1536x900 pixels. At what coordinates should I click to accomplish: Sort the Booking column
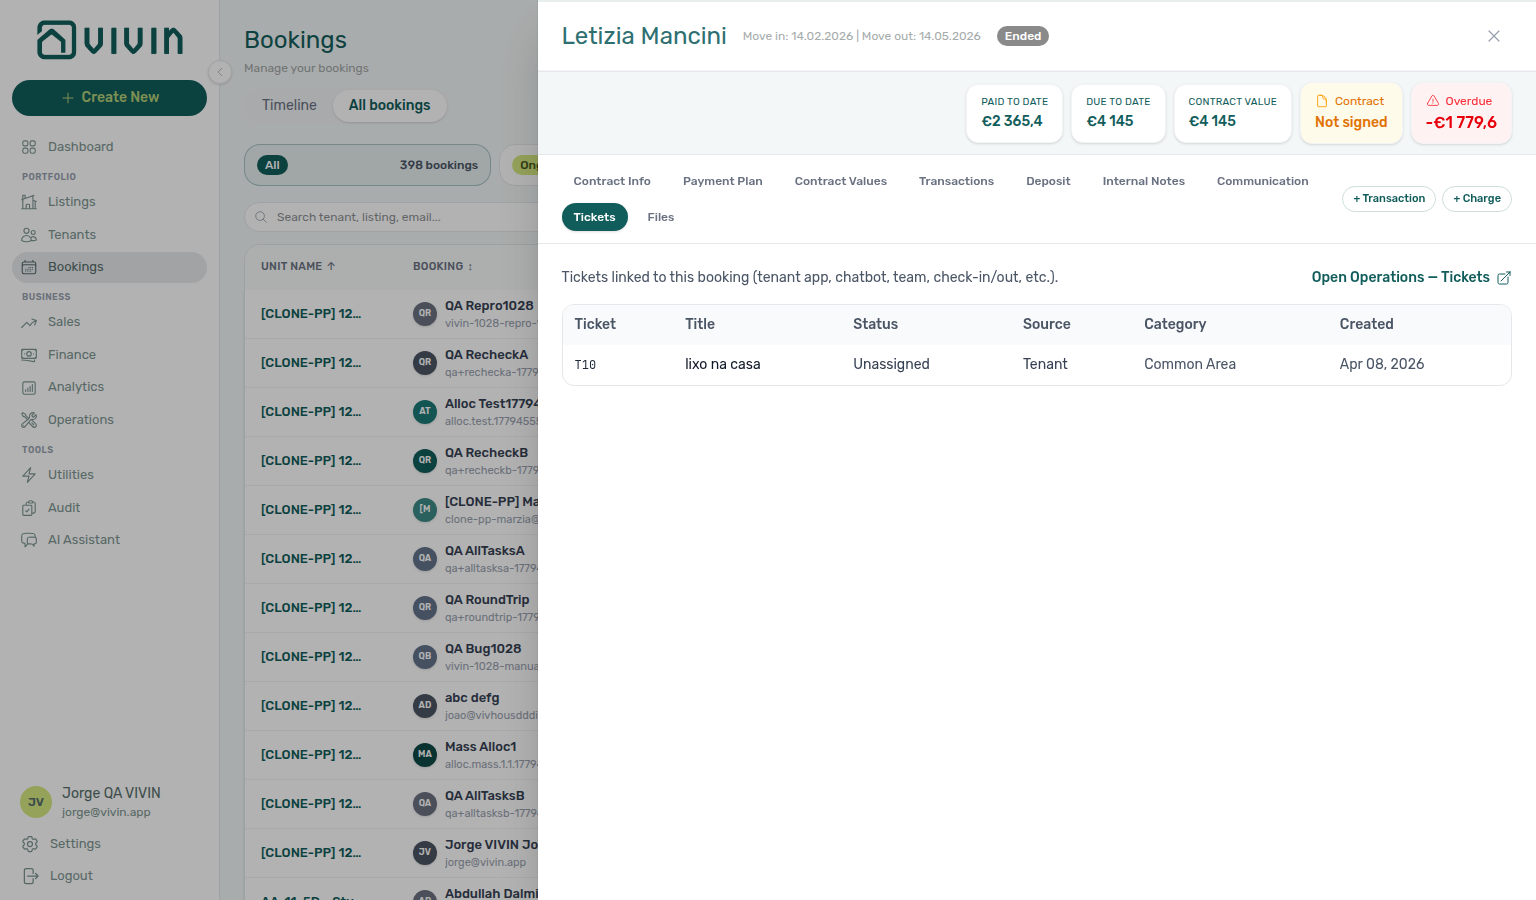click(443, 266)
